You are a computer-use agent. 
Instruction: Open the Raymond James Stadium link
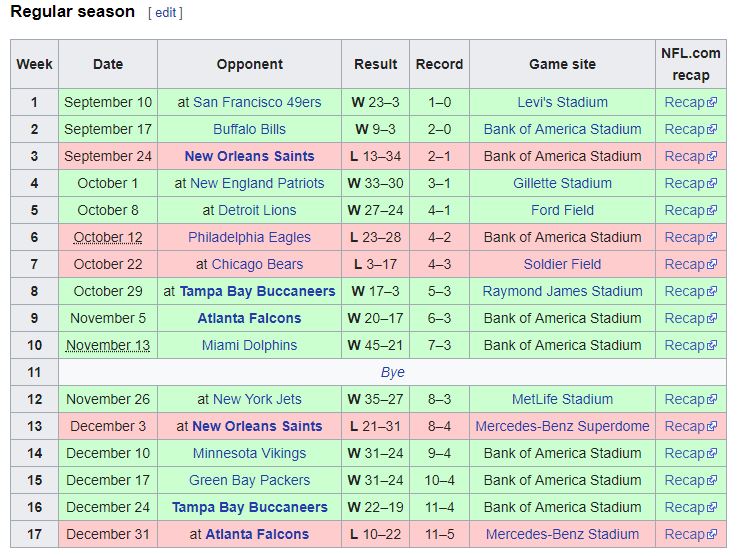pos(562,292)
